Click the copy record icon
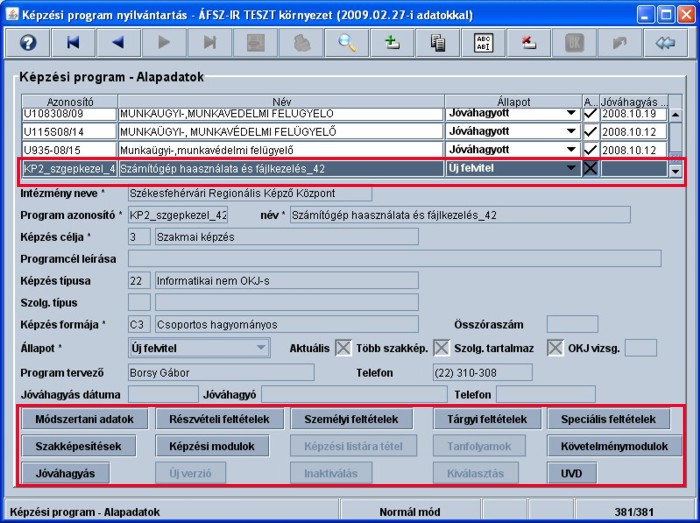 [x=438, y=43]
